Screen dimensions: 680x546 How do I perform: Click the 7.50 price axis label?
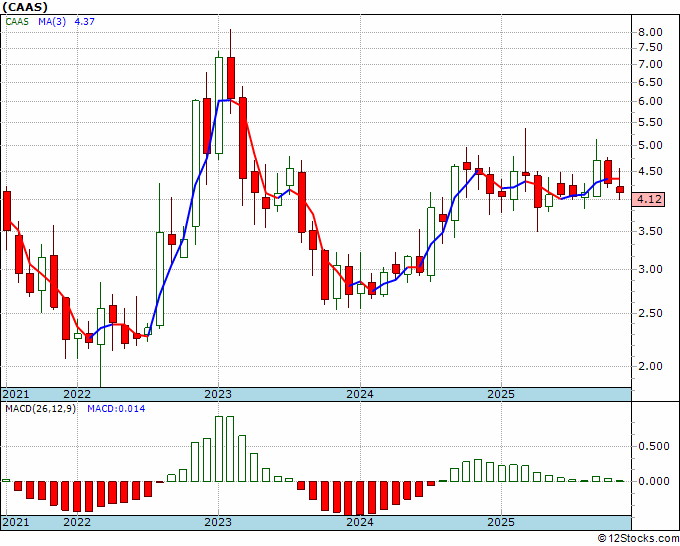(650, 47)
